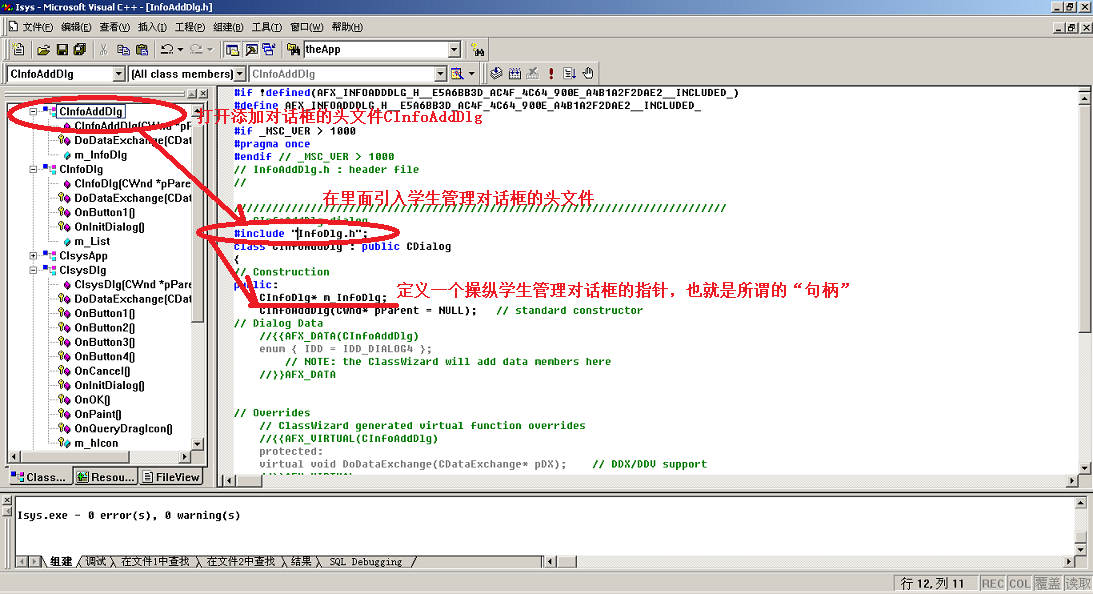Select the m_List member in class tree

click(92, 241)
